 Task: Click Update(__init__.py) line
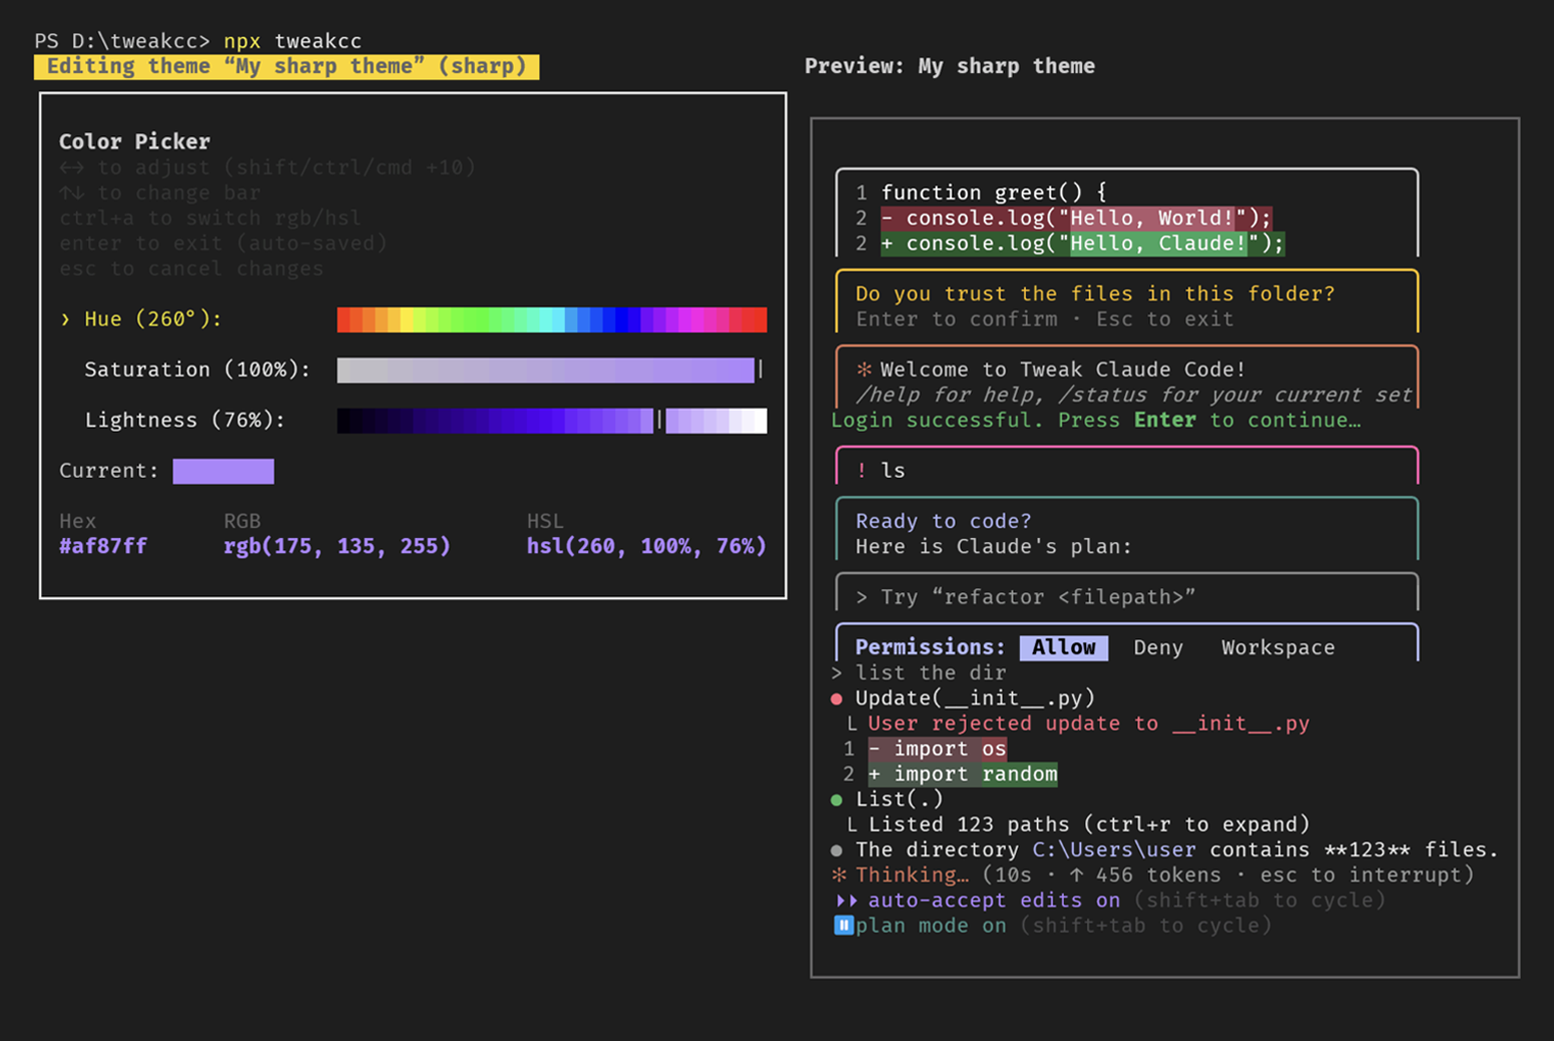[975, 698]
